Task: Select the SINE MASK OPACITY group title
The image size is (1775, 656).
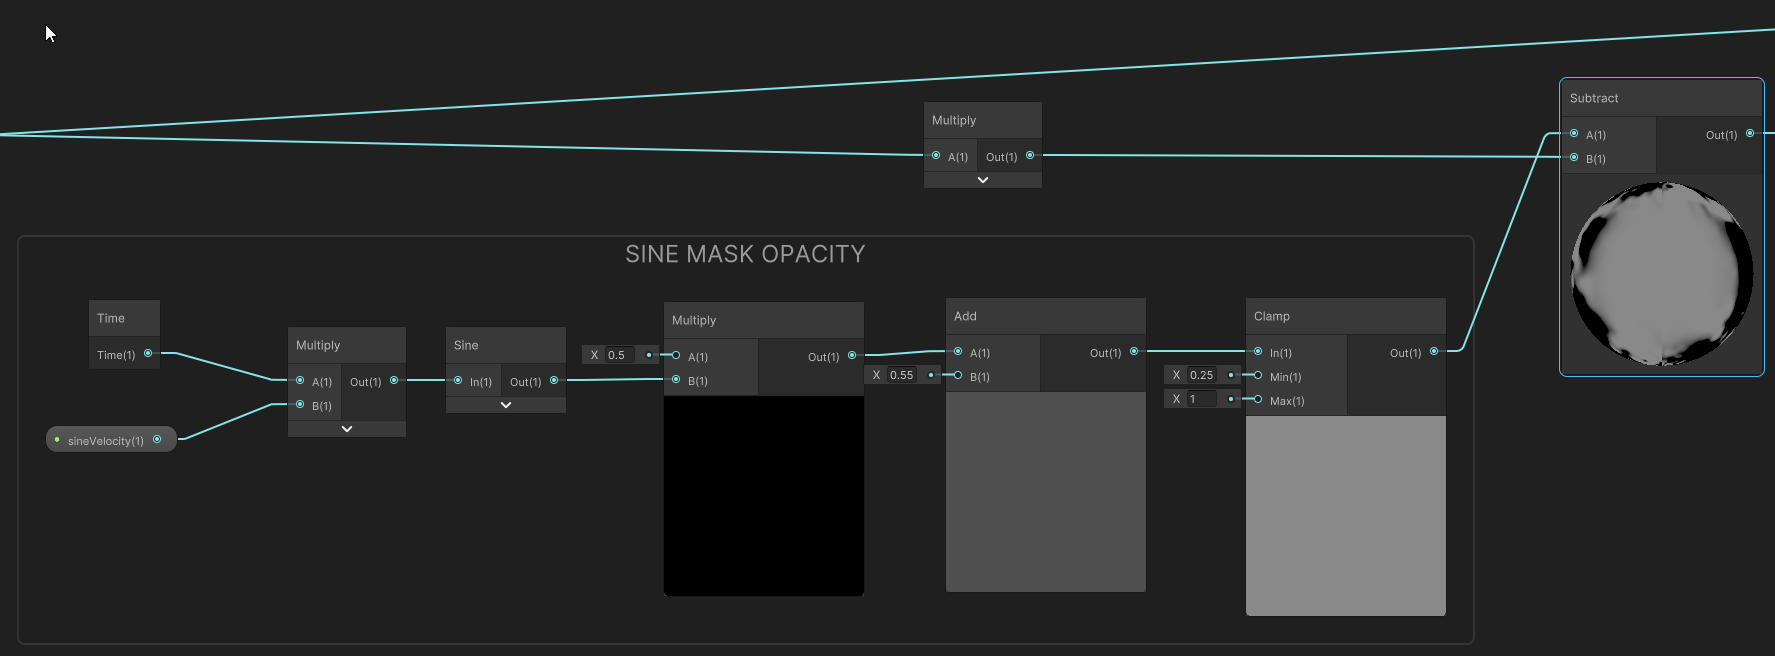Action: point(745,254)
